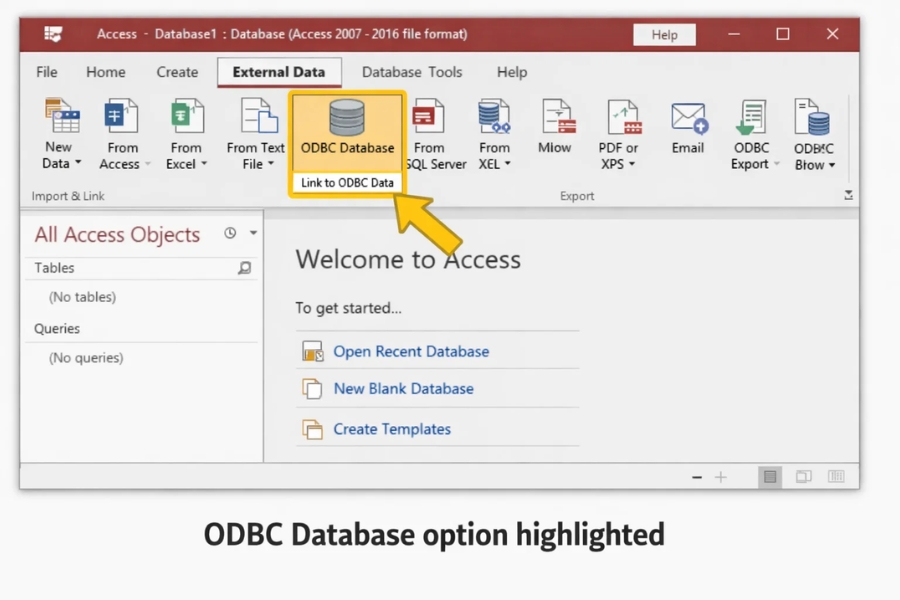Click the zoom minus control
Viewport: 900px width, 600px height.
tap(696, 477)
